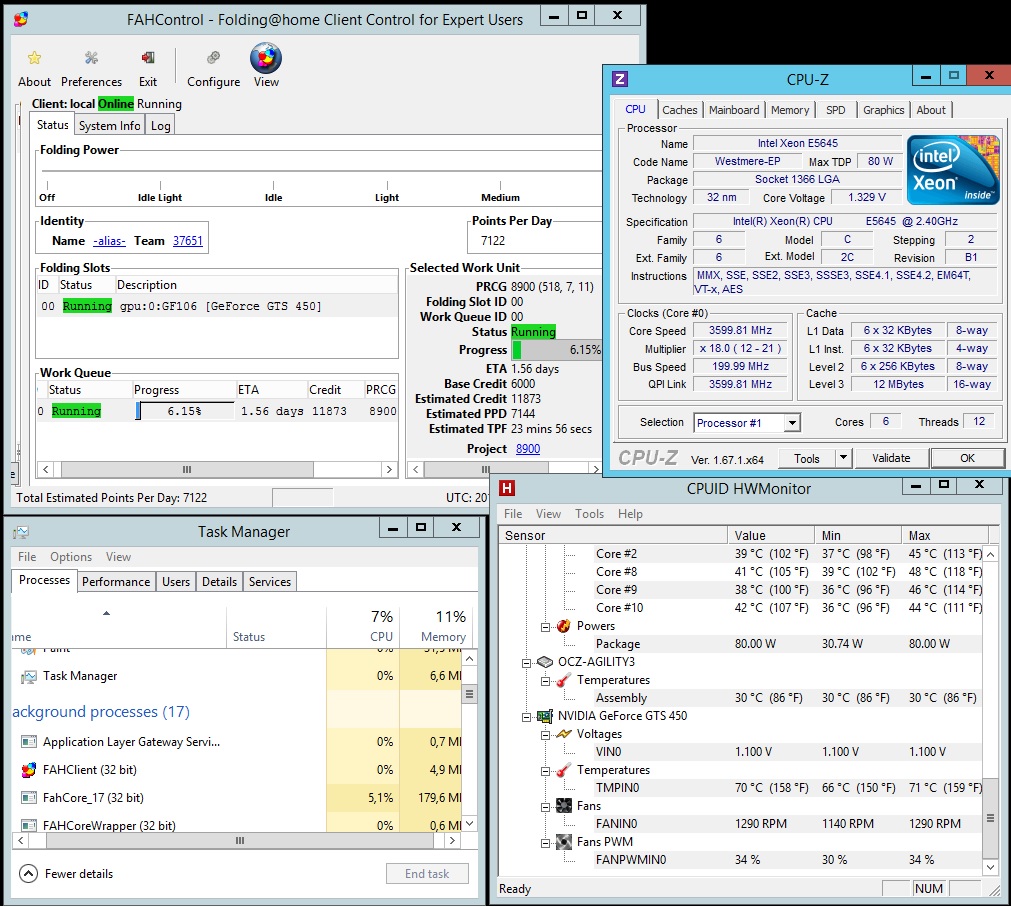Click HWMonitor scroll down arrow
1011x907 pixels.
coord(991,867)
